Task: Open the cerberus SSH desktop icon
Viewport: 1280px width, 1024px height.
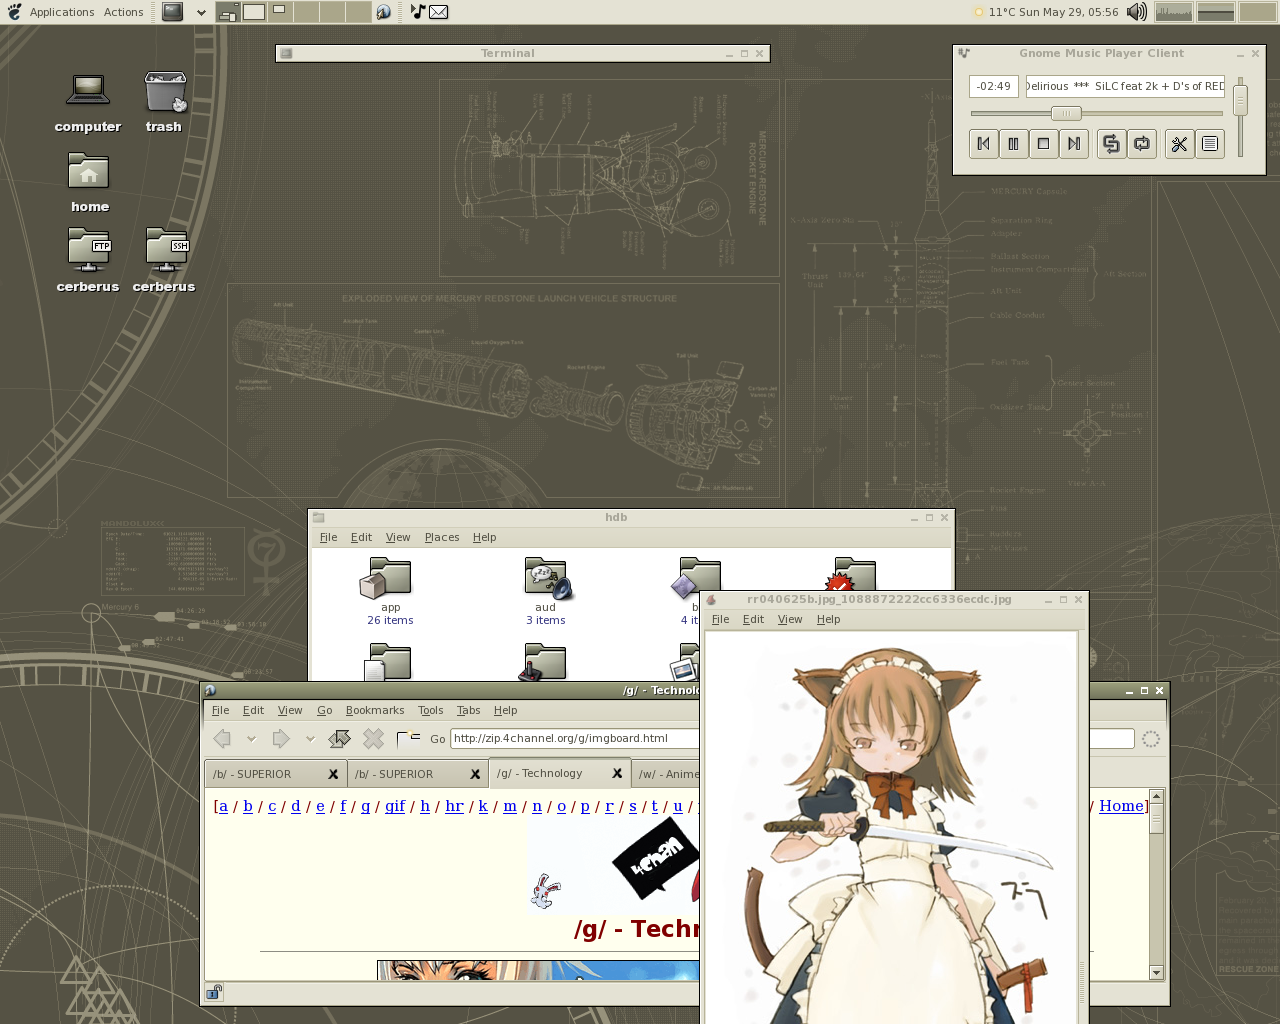Action: coord(164,260)
